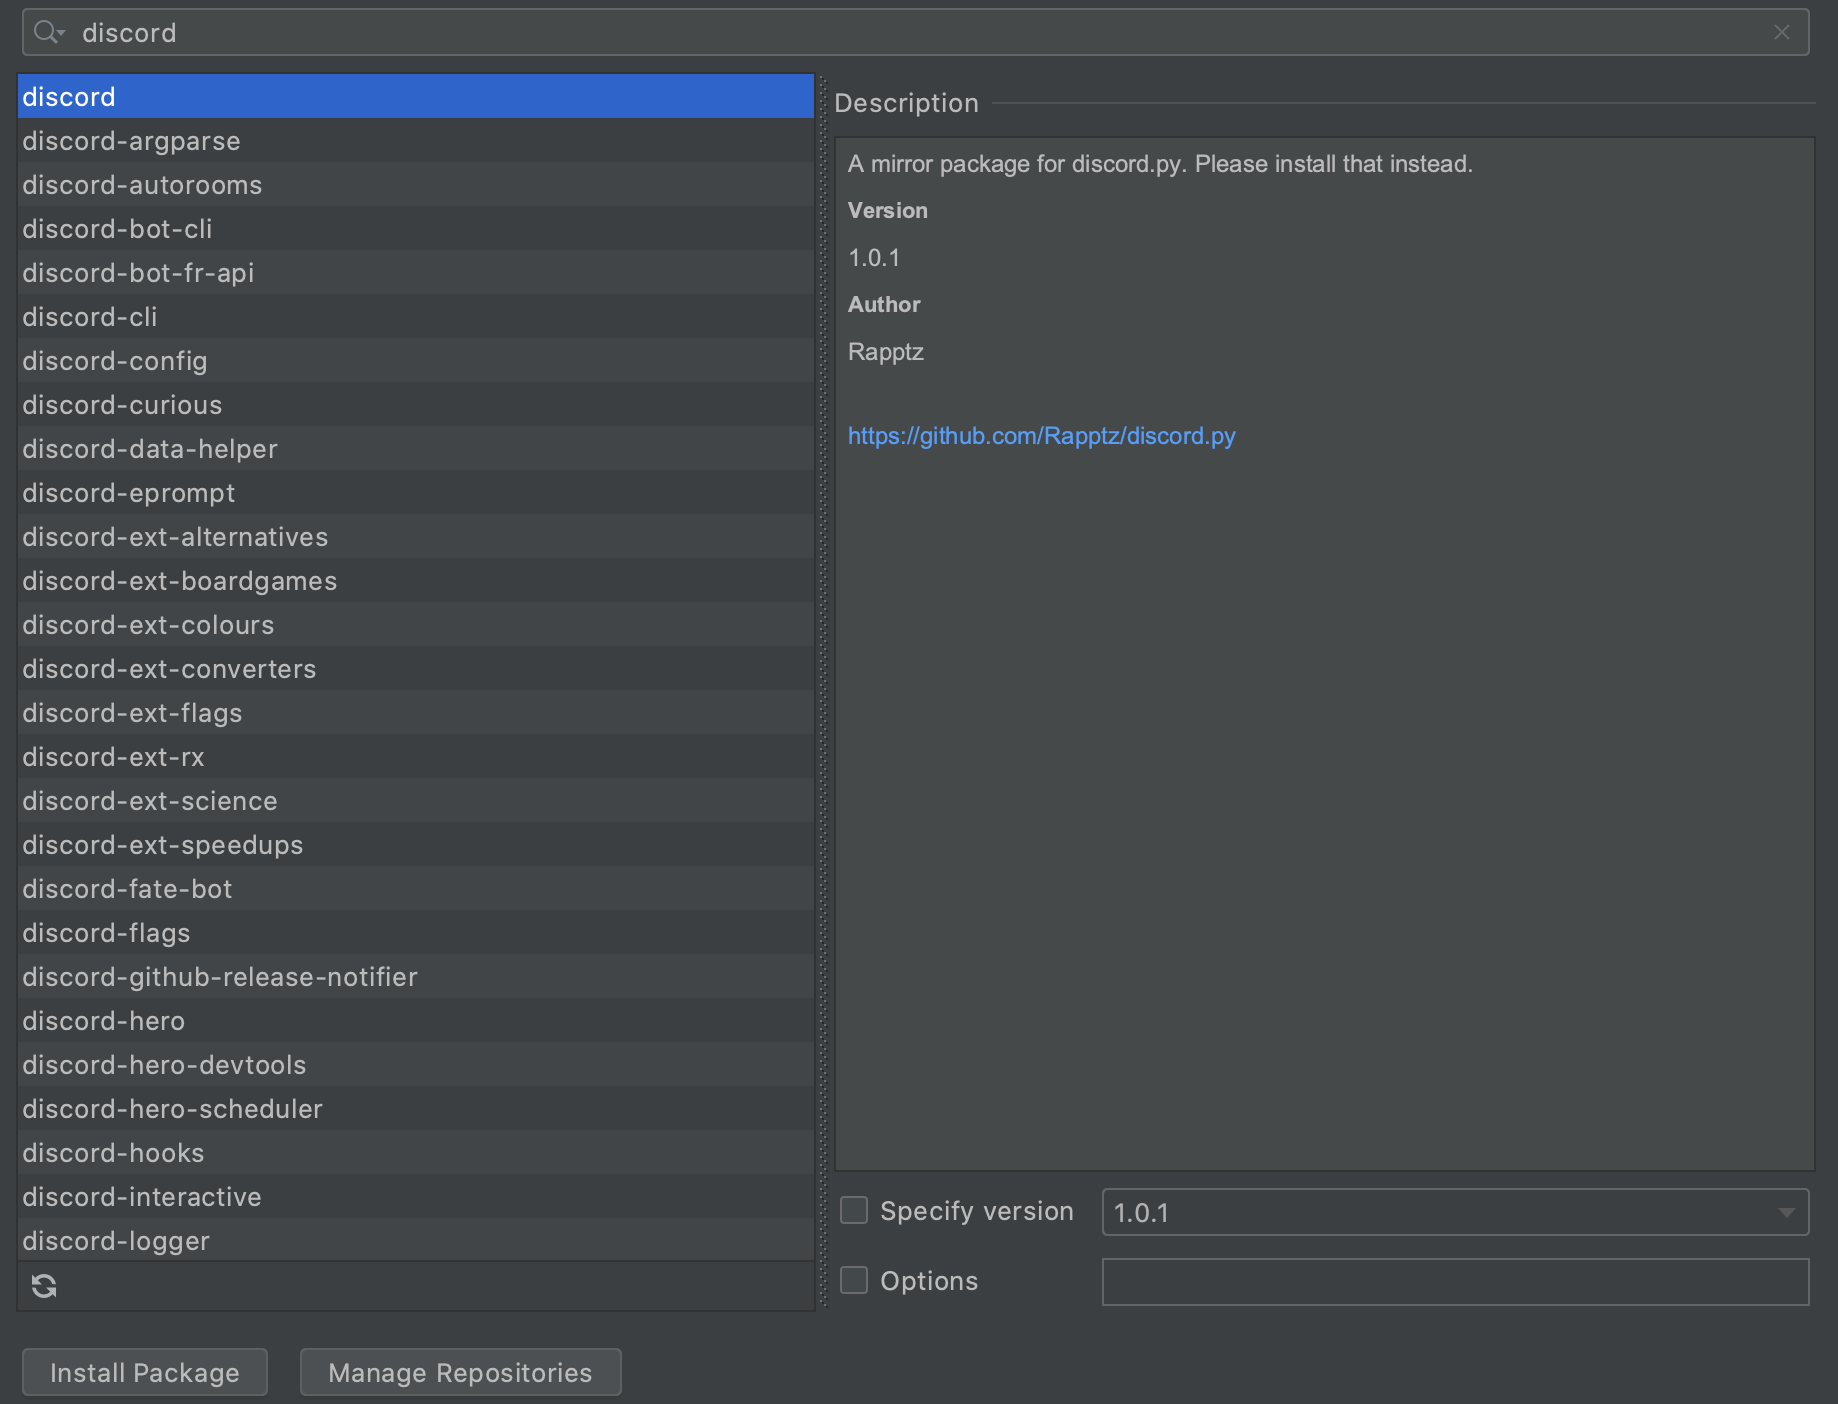Select the discord-fate-bot package
Image resolution: width=1838 pixels, height=1404 pixels.
click(x=415, y=888)
